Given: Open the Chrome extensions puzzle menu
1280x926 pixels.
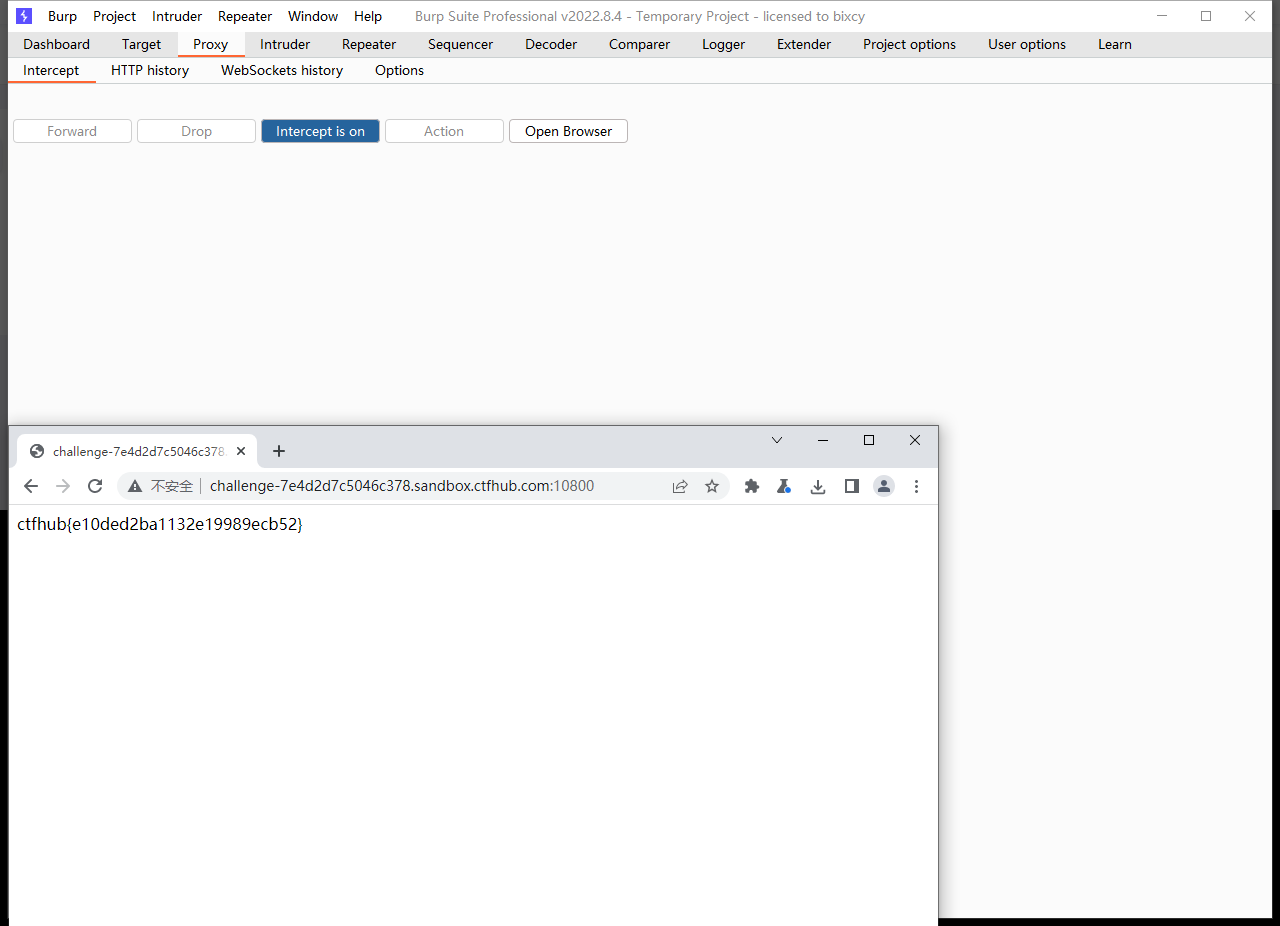Looking at the screenshot, I should pos(752,486).
